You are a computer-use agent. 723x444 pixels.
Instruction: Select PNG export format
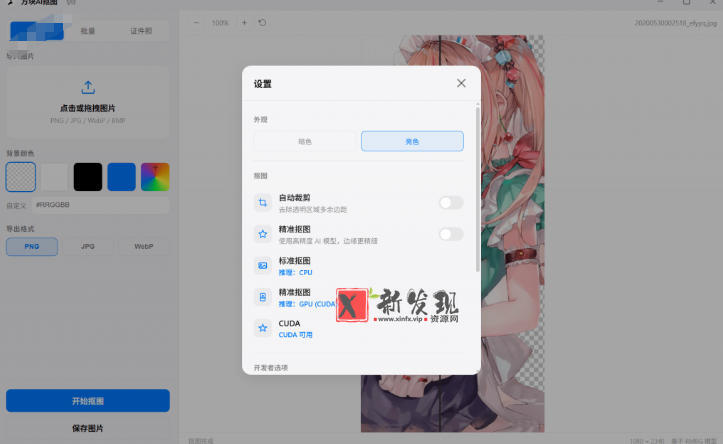point(32,247)
